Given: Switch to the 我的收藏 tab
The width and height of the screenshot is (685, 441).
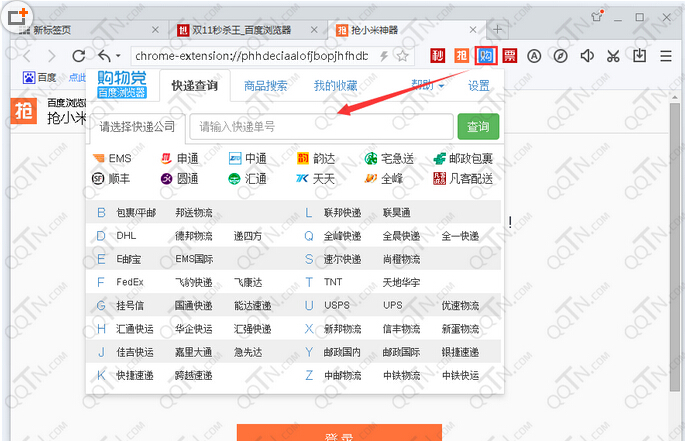Looking at the screenshot, I should coord(334,86).
